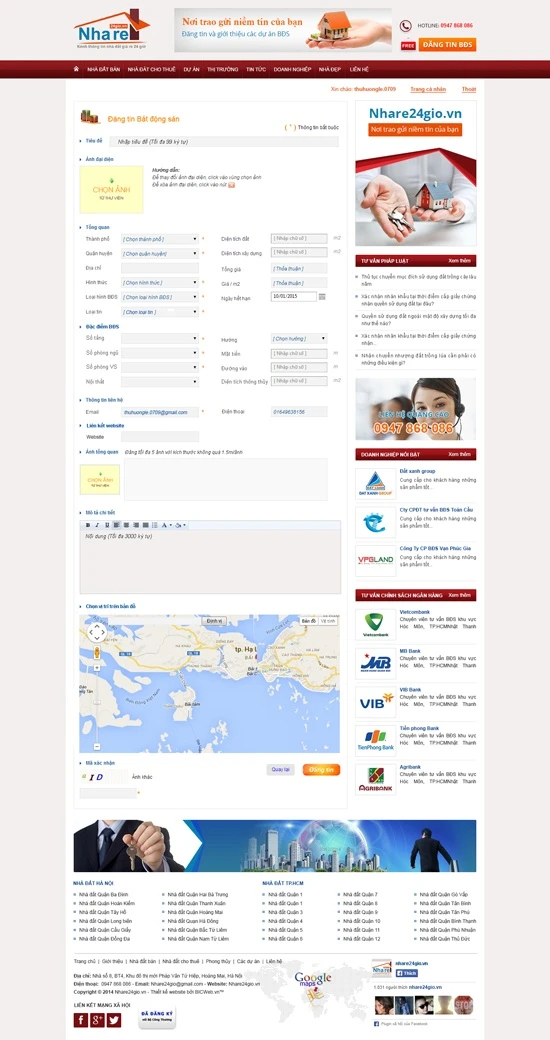
Task: Open DỰ ÁN menu item
Action: pyautogui.click(x=192, y=69)
